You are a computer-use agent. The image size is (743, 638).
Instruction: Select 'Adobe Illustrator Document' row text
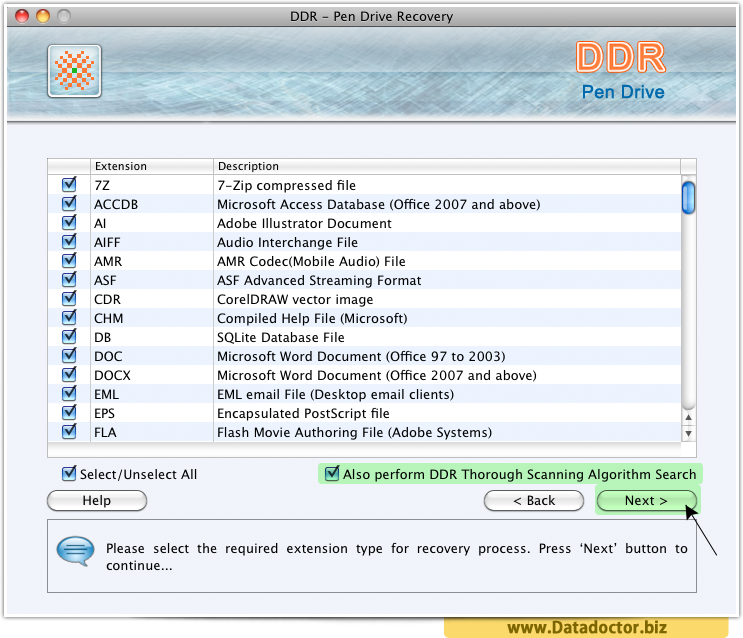tap(304, 223)
